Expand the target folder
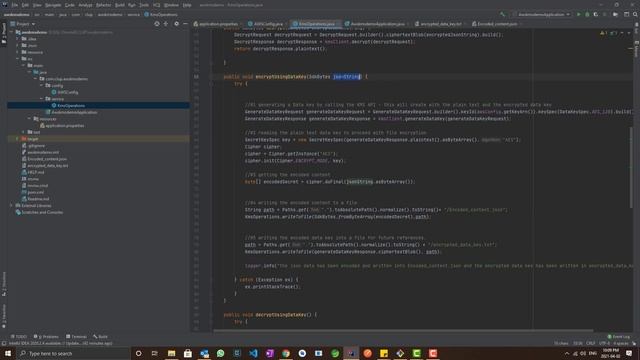The image size is (640, 360). (x=18, y=139)
